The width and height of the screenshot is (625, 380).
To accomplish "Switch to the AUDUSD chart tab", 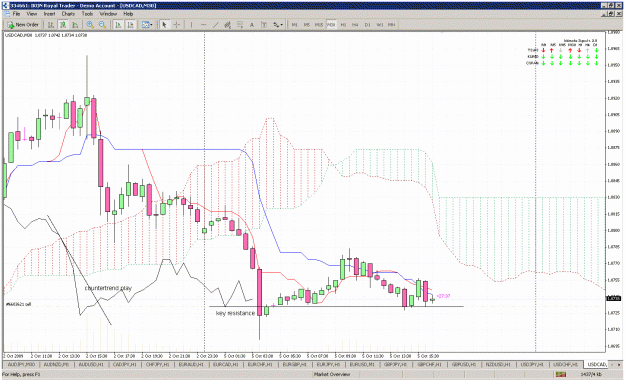I will [x=91, y=364].
